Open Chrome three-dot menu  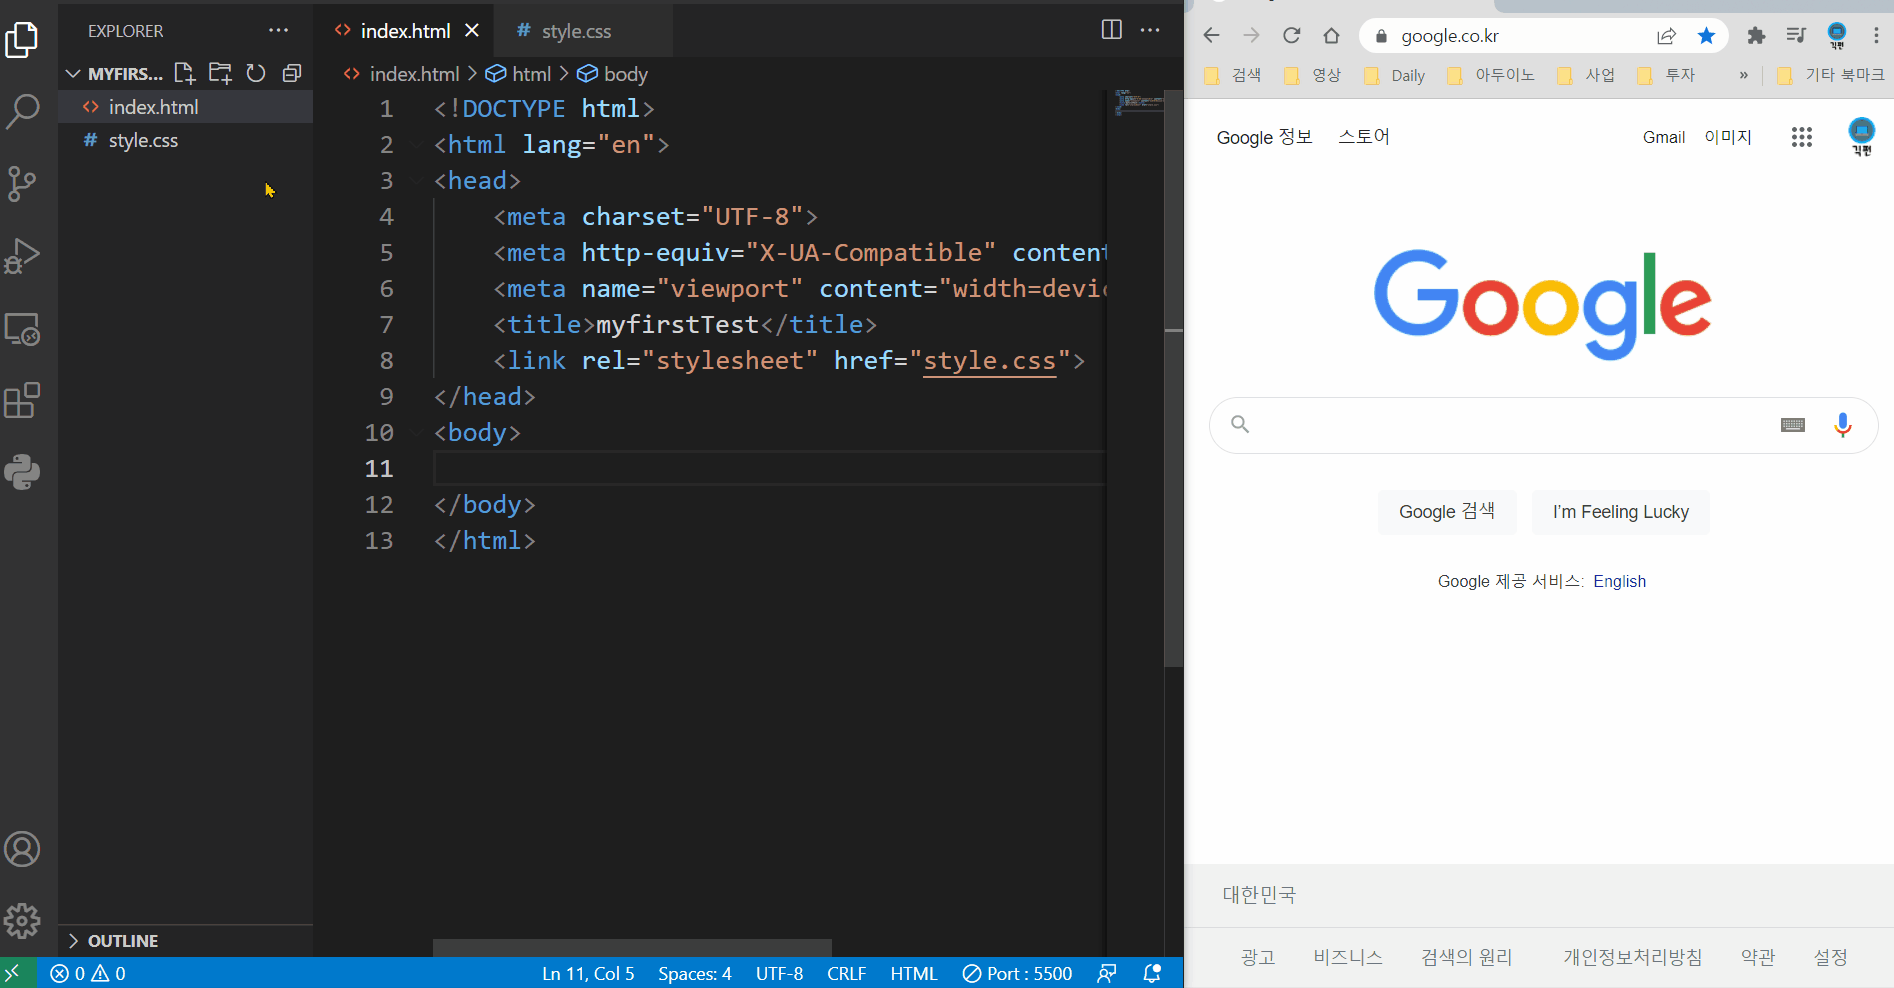click(x=1876, y=36)
